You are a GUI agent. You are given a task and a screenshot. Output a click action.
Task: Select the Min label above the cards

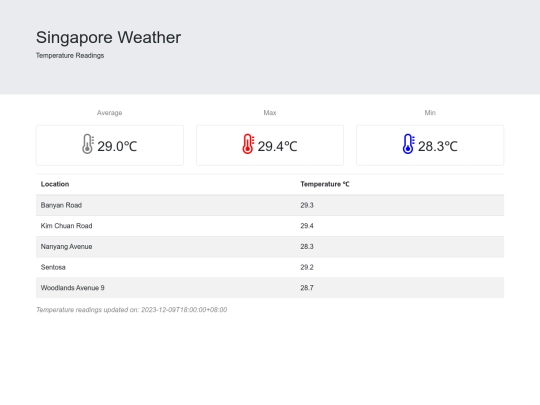coord(430,113)
